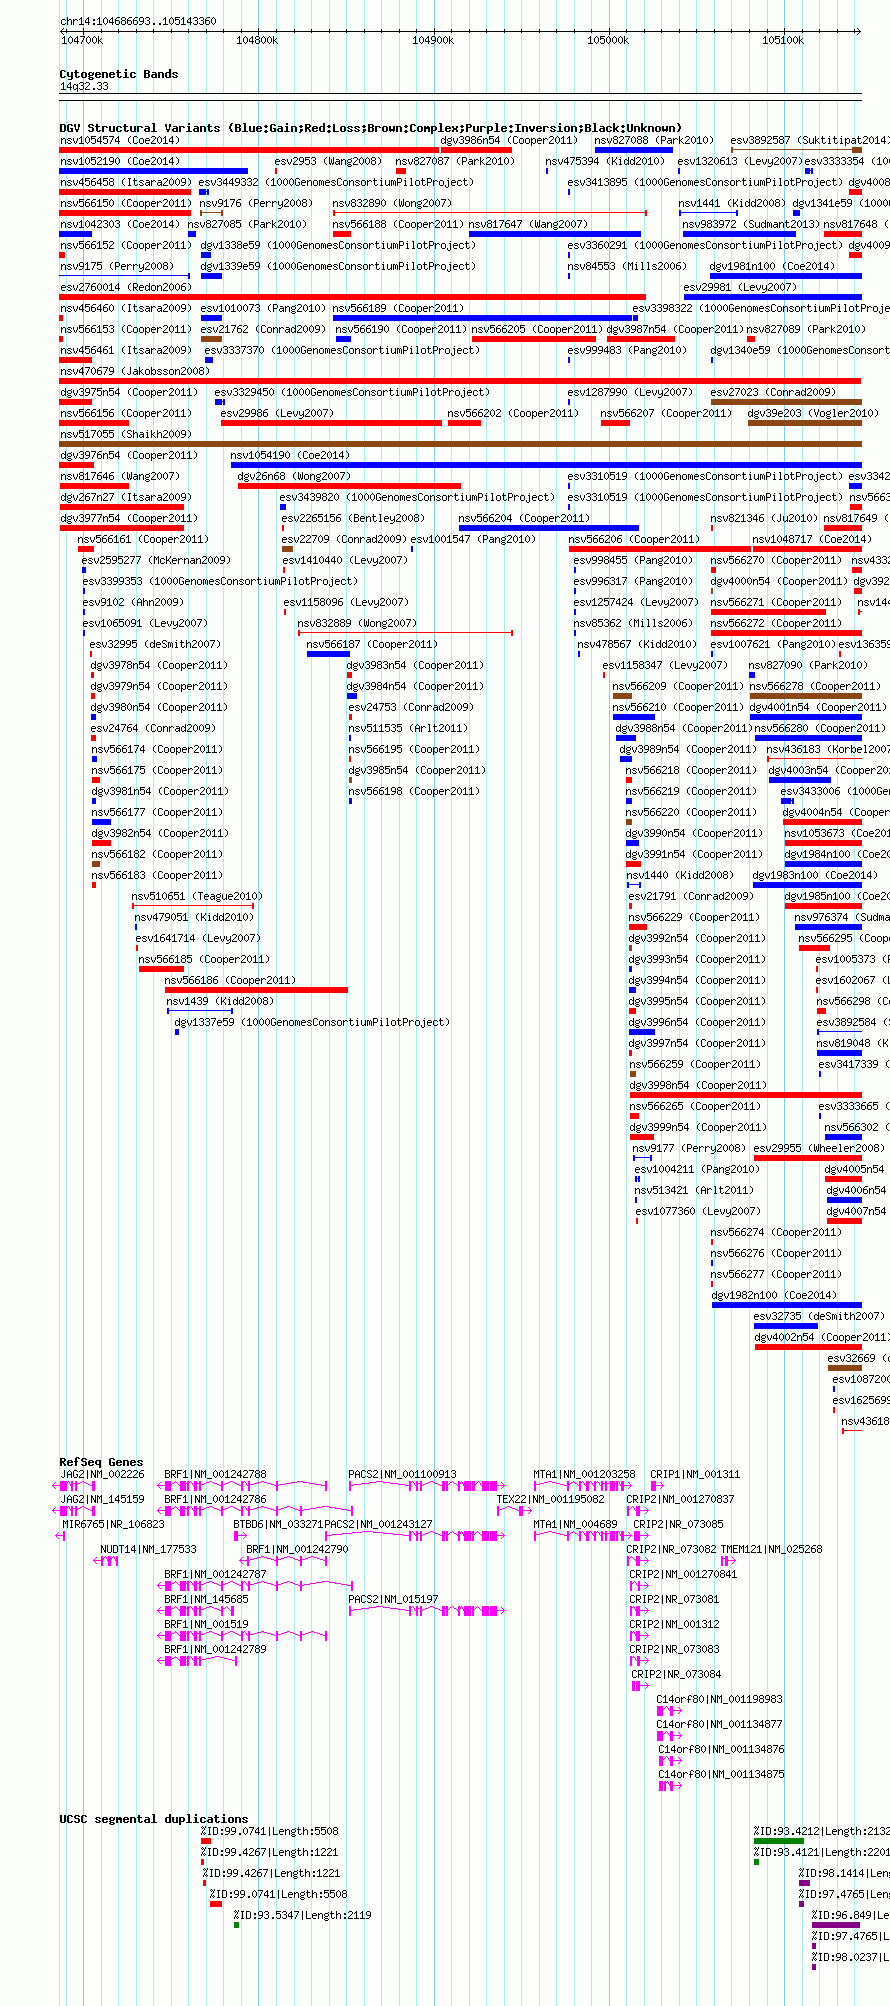This screenshot has width=890, height=2006.
Task: Open the DGV Structural Variants track title
Action: tap(370, 128)
